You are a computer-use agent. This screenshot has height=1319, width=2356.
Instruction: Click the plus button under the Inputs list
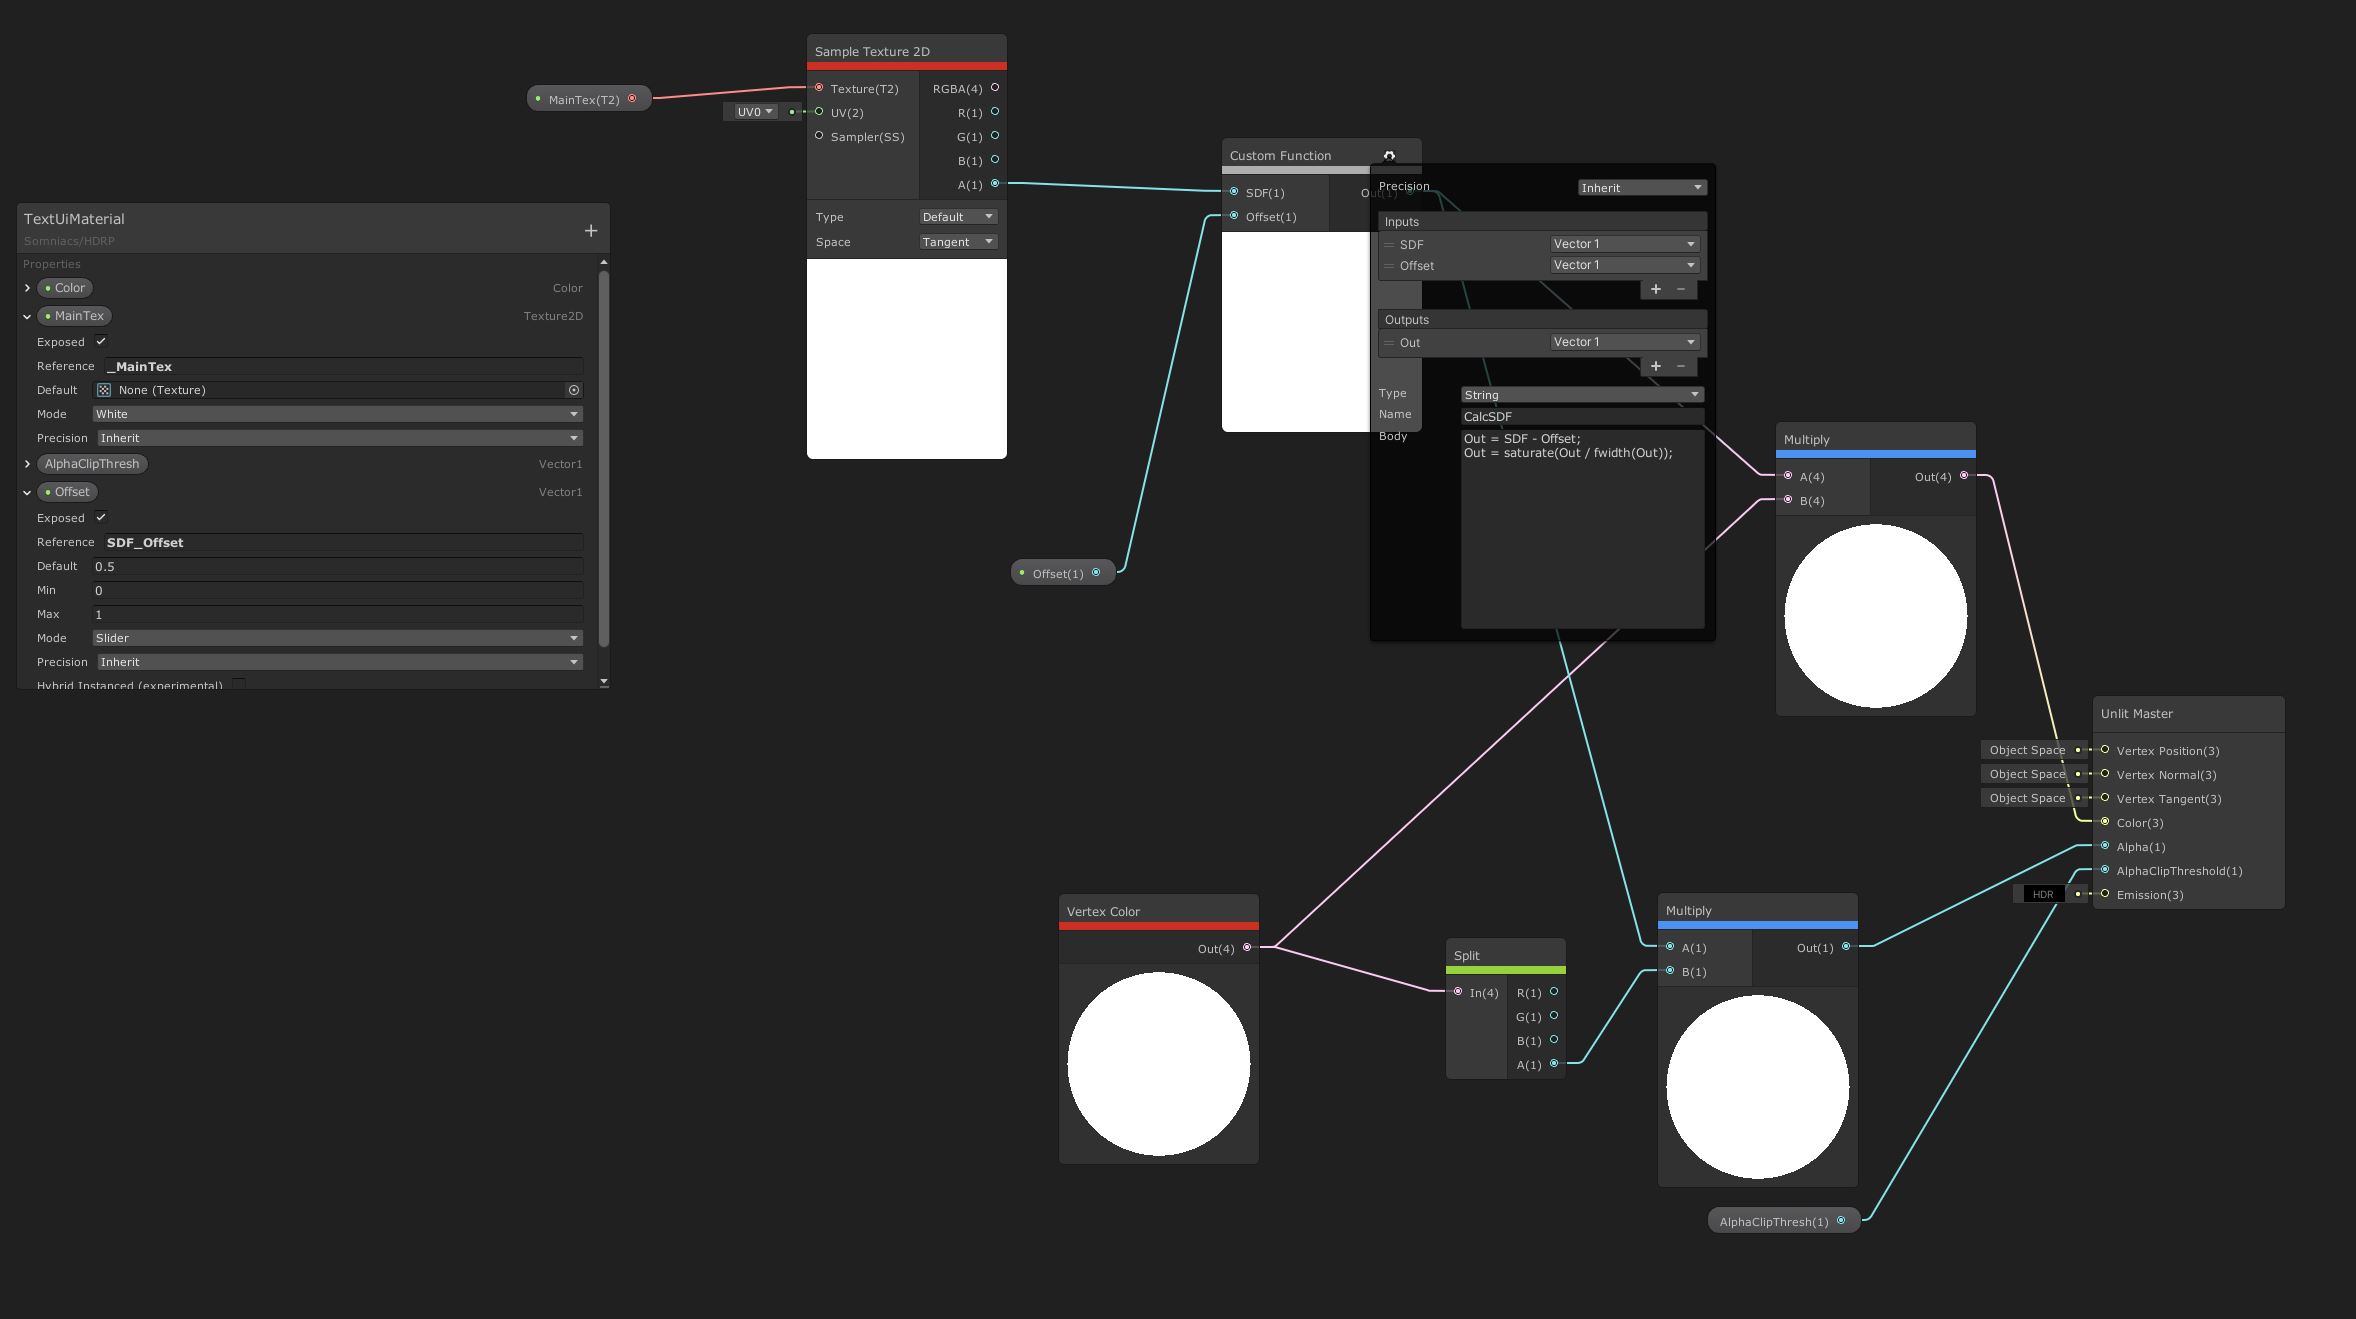1655,289
